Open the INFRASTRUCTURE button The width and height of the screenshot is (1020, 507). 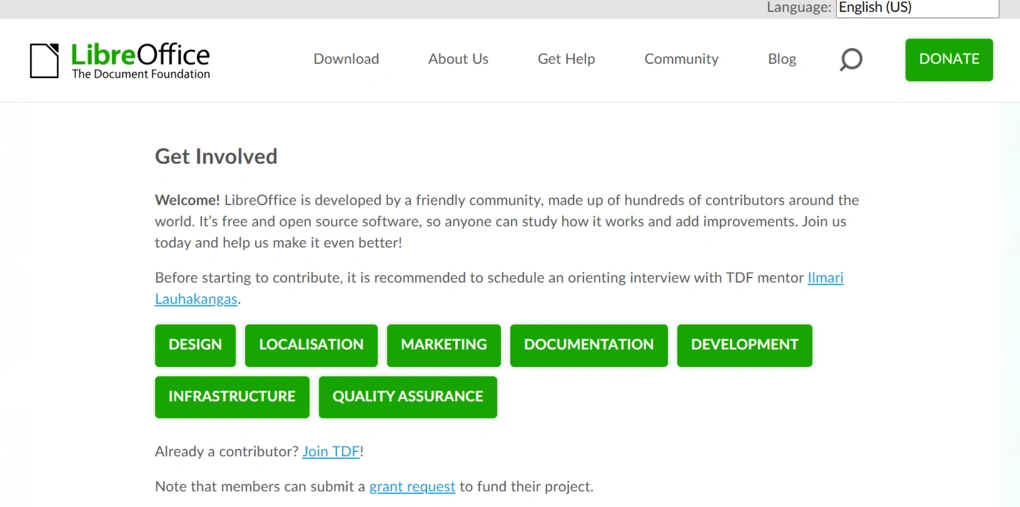coord(232,396)
